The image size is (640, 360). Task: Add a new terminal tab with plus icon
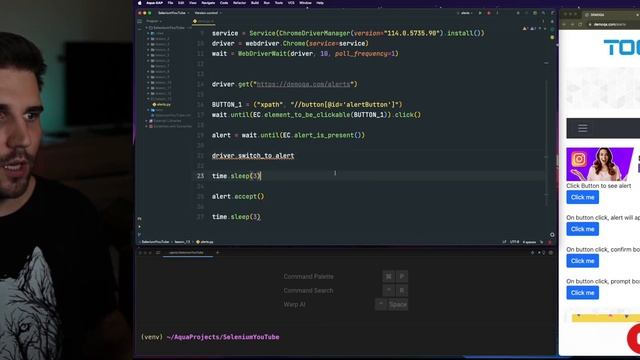click(217, 253)
